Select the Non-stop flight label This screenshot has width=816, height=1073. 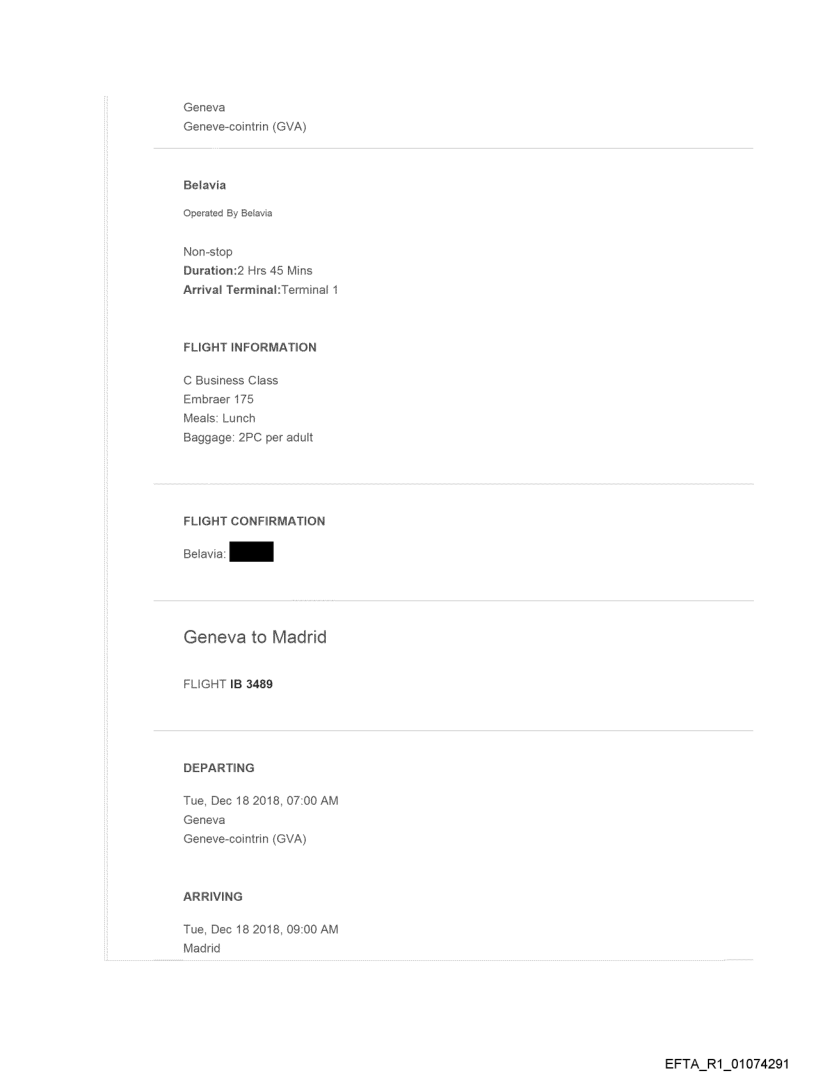tap(208, 253)
